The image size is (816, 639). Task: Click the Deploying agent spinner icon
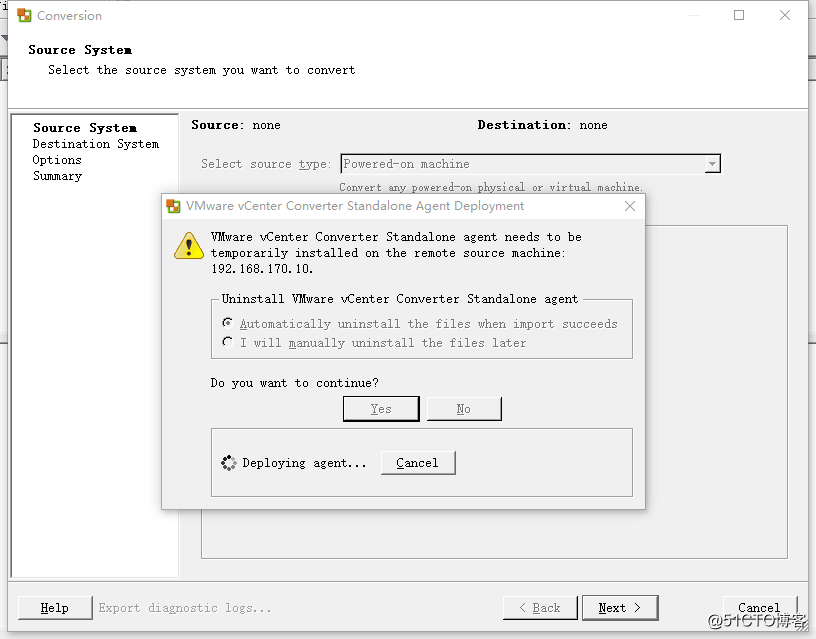pyautogui.click(x=228, y=463)
